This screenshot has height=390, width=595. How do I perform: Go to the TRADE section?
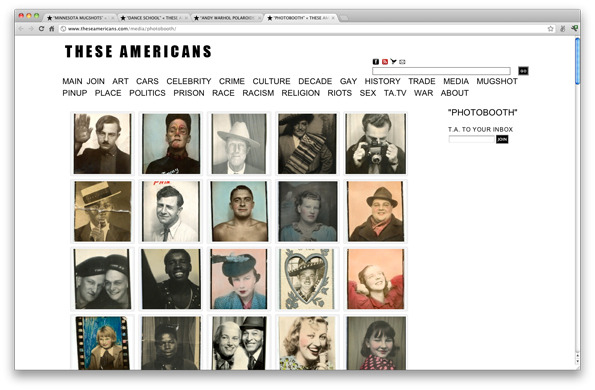tap(422, 81)
